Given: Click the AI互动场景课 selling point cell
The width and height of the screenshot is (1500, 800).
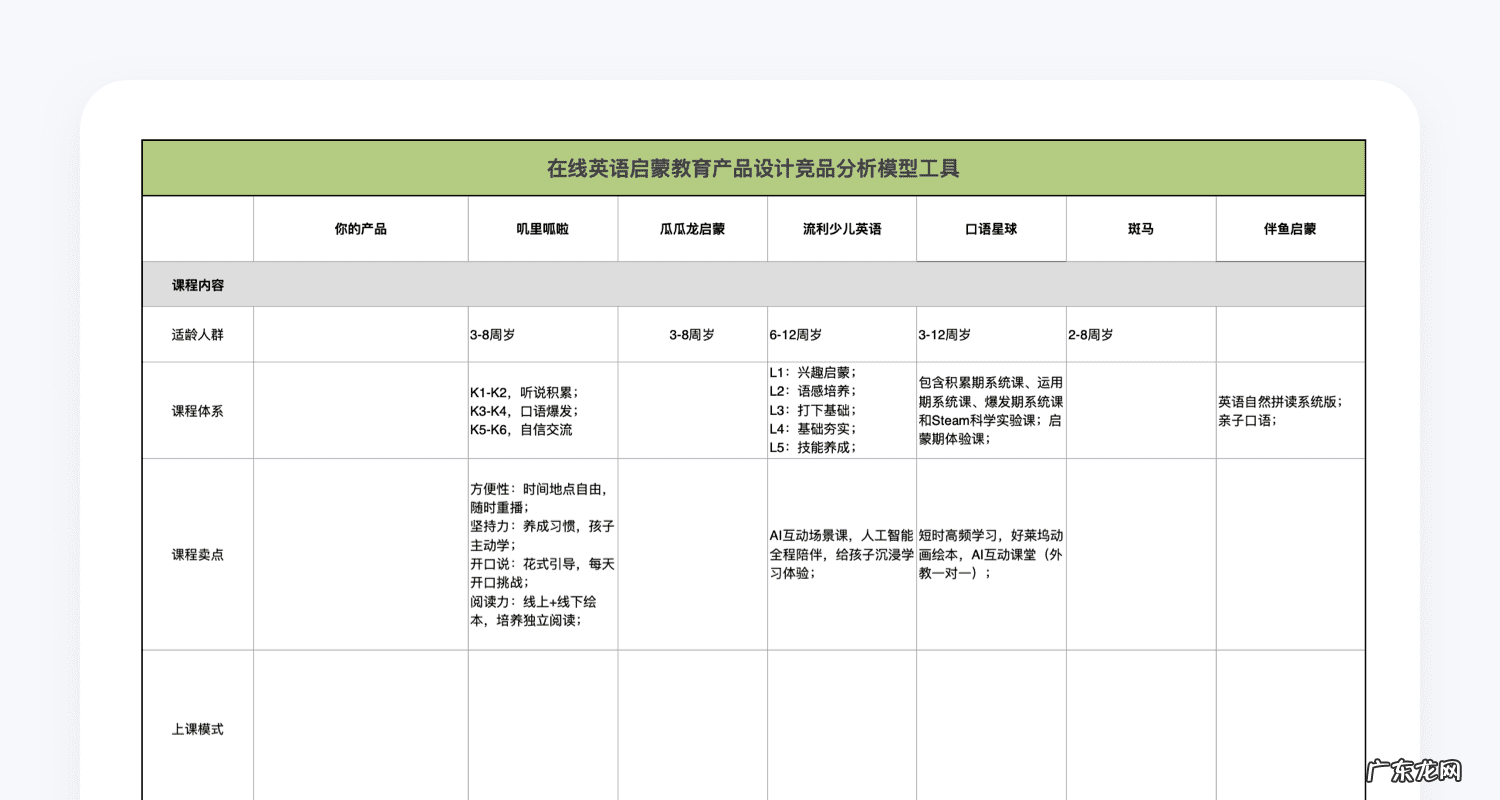Looking at the screenshot, I should click(x=841, y=554).
